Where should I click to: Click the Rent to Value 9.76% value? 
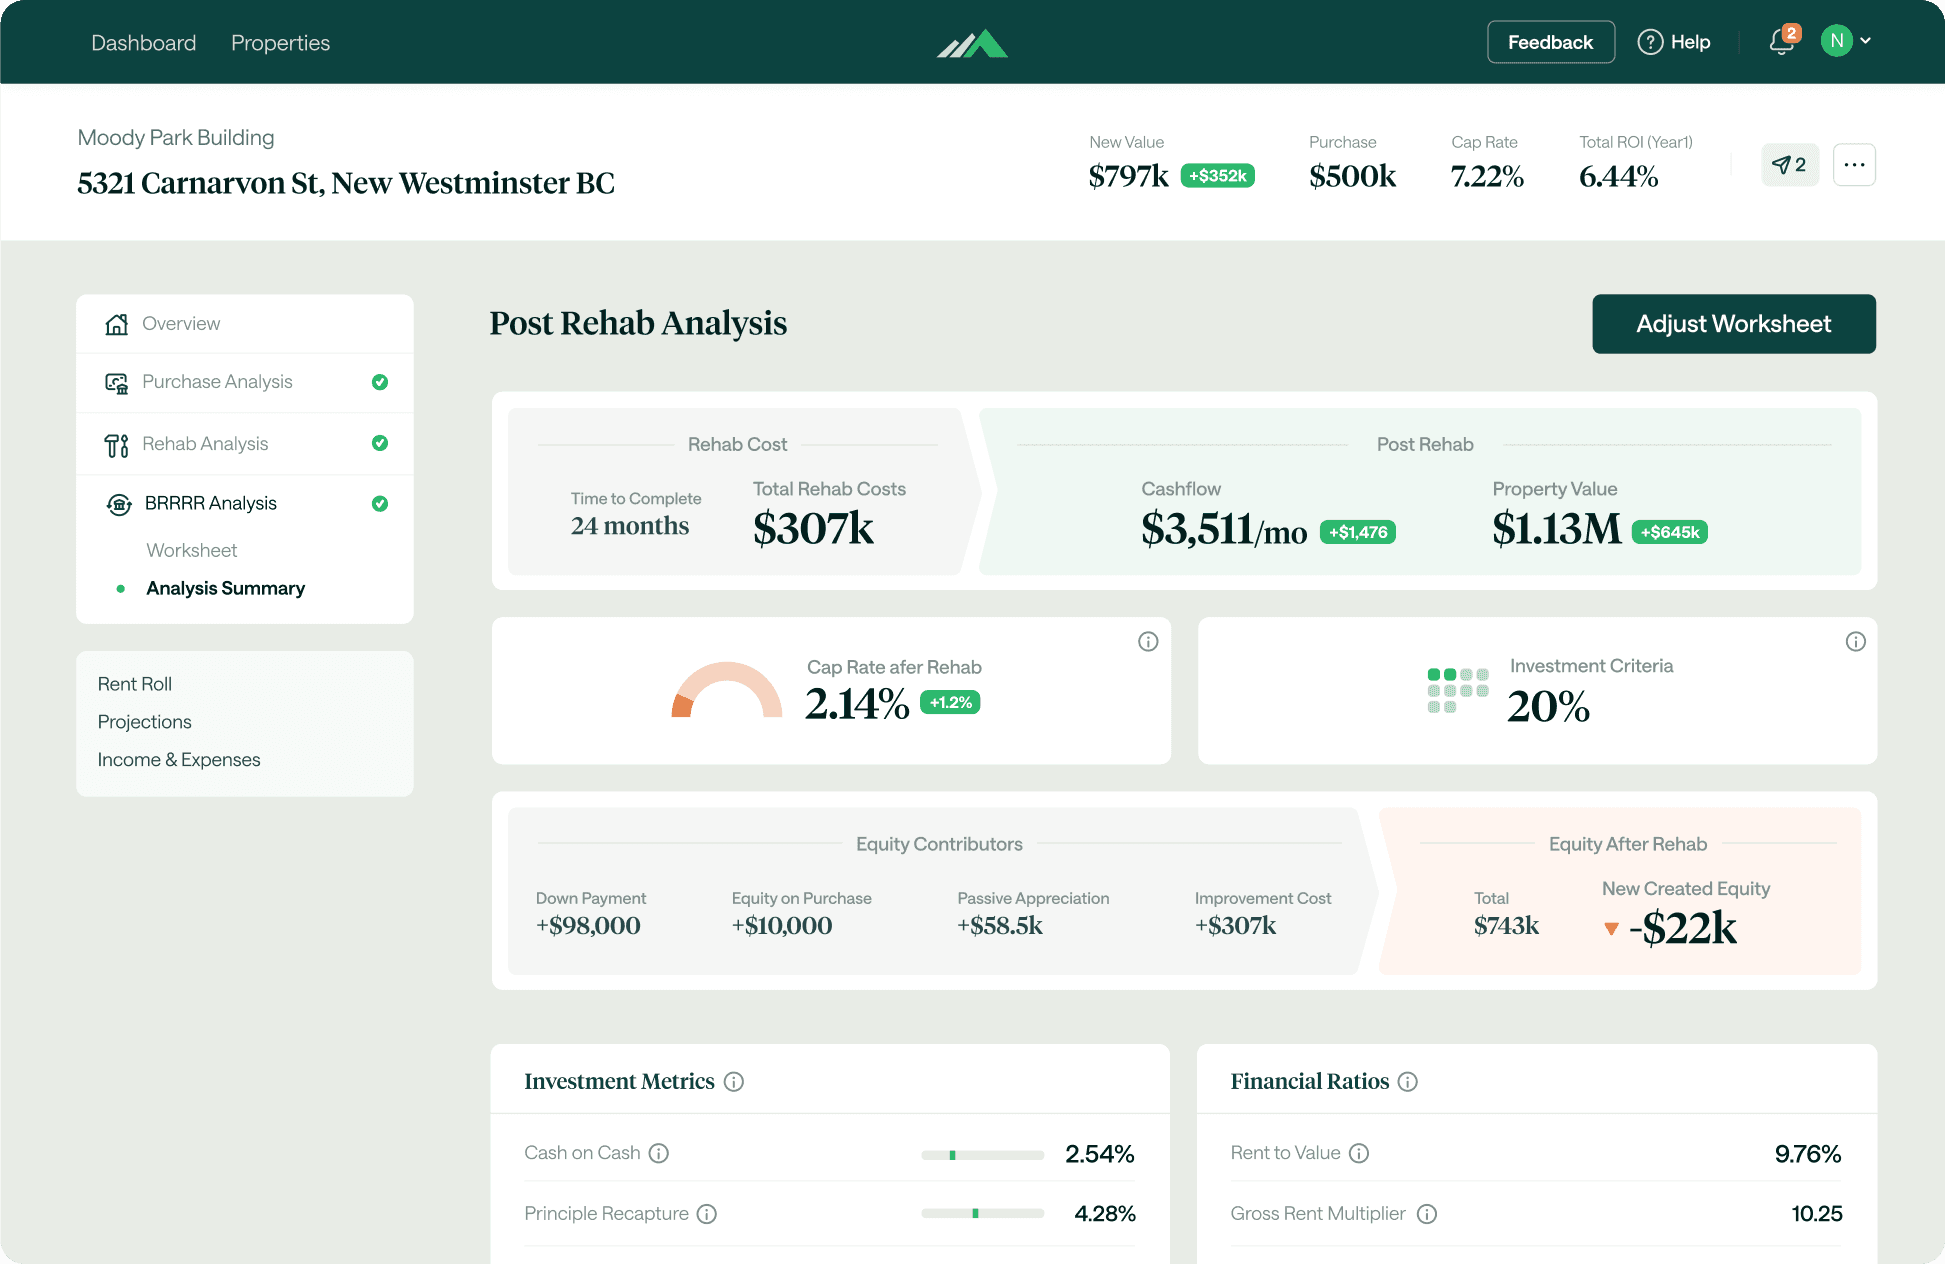[x=1808, y=1154]
